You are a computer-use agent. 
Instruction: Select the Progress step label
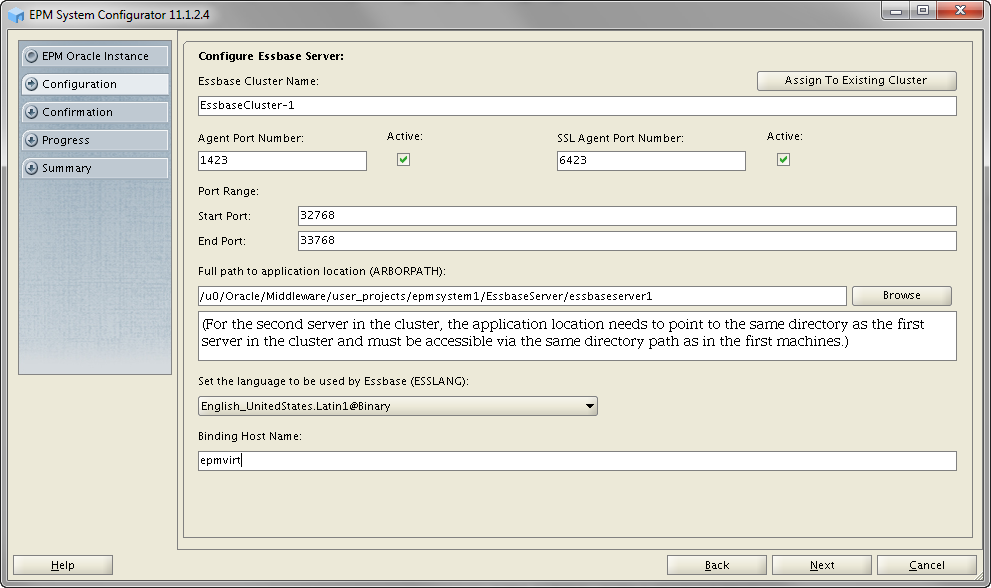click(66, 140)
